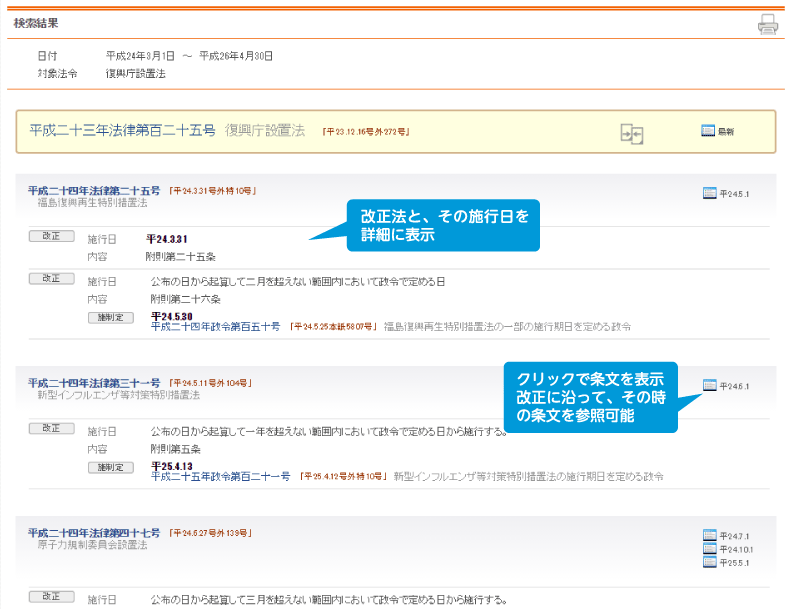Image resolution: width=790 pixels, height=609 pixels.
Task: Select gazette reference 平23.12.16号外272号
Action: (366, 132)
